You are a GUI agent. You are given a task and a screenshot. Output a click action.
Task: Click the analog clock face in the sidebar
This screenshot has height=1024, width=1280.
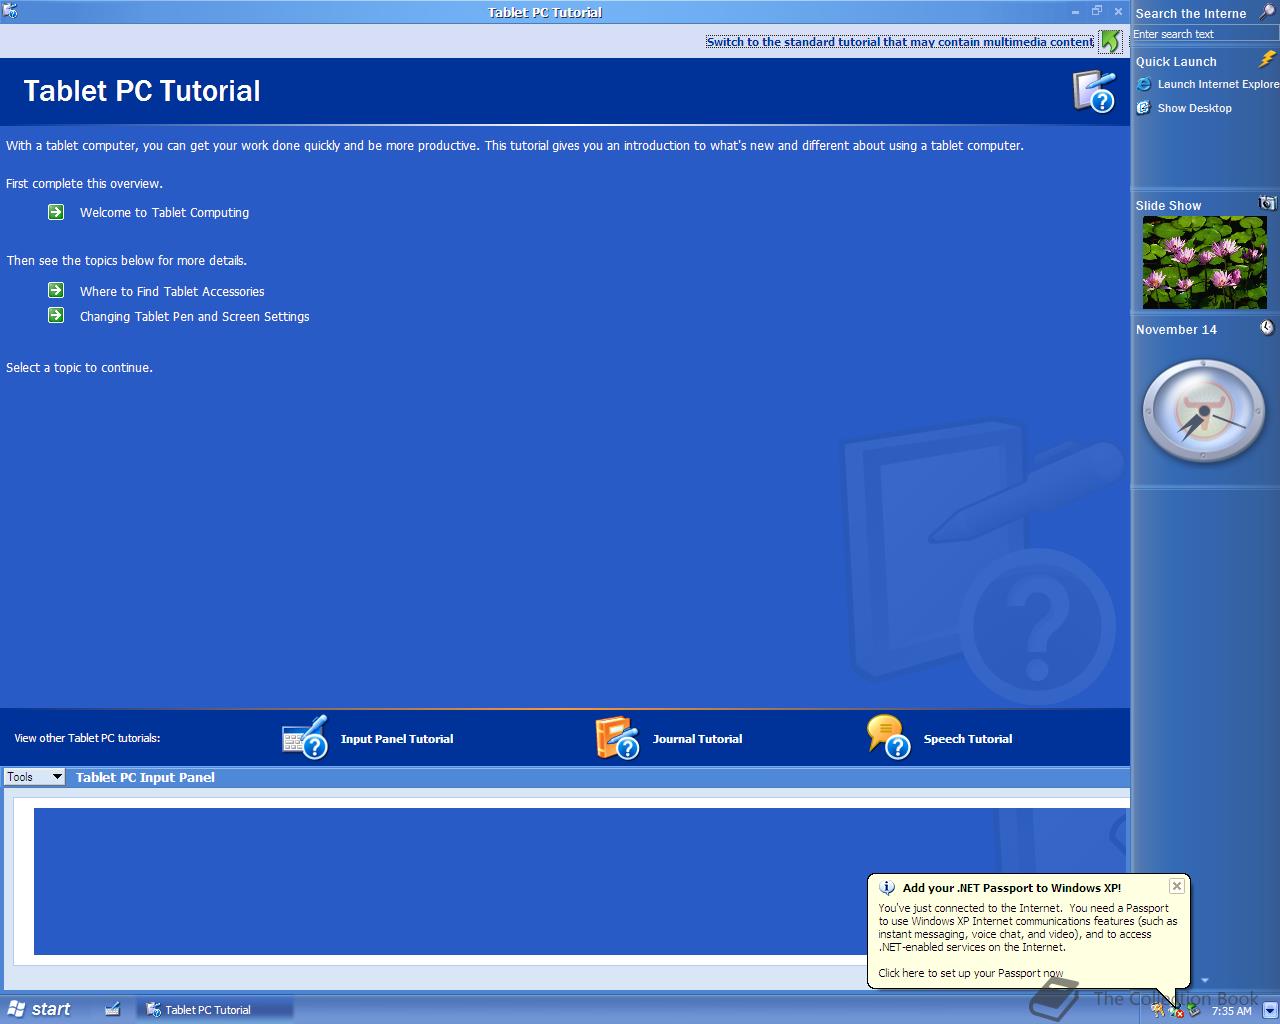(1204, 411)
